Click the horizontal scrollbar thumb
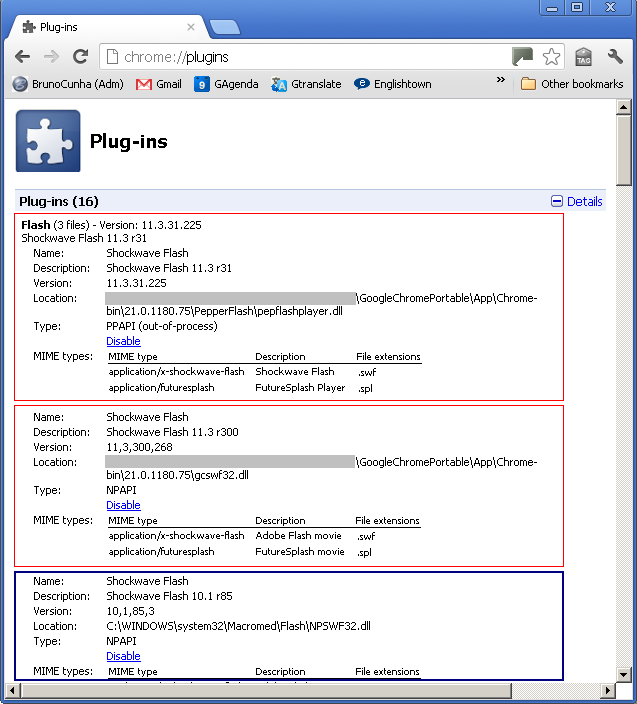 (x=266, y=690)
